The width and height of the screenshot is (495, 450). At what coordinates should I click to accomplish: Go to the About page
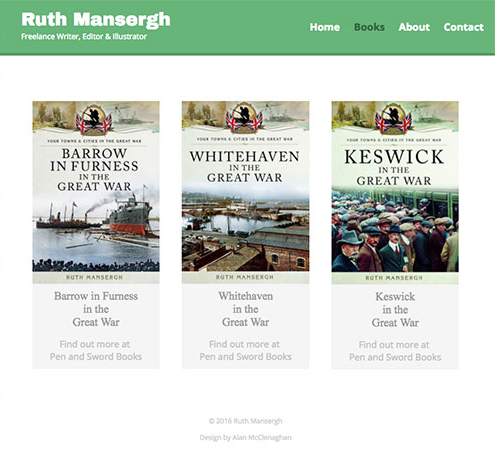[414, 27]
